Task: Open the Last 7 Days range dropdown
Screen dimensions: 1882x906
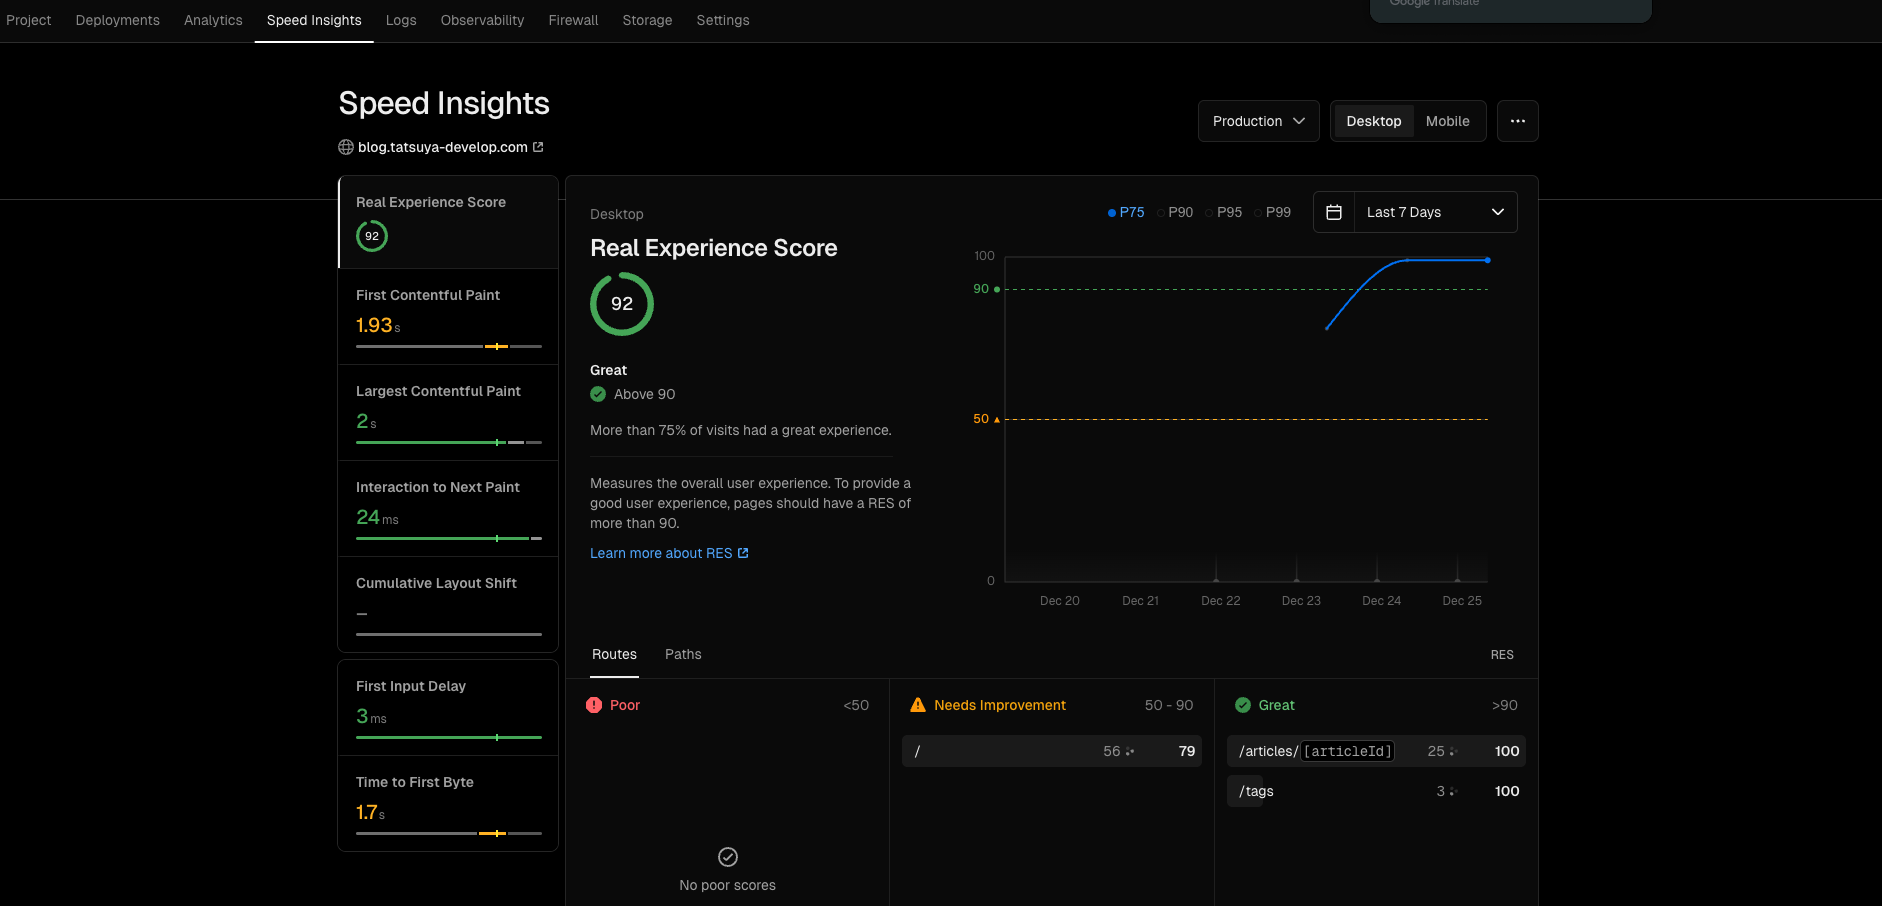Action: point(1435,212)
